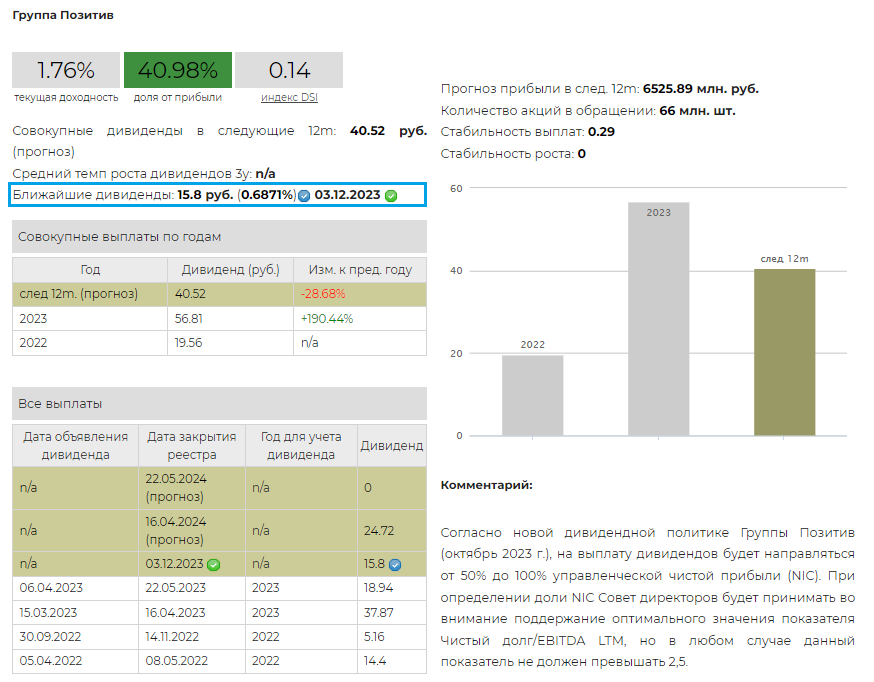Click the -28.68% change value
Viewport: 874px width, 682px height.
323,294
